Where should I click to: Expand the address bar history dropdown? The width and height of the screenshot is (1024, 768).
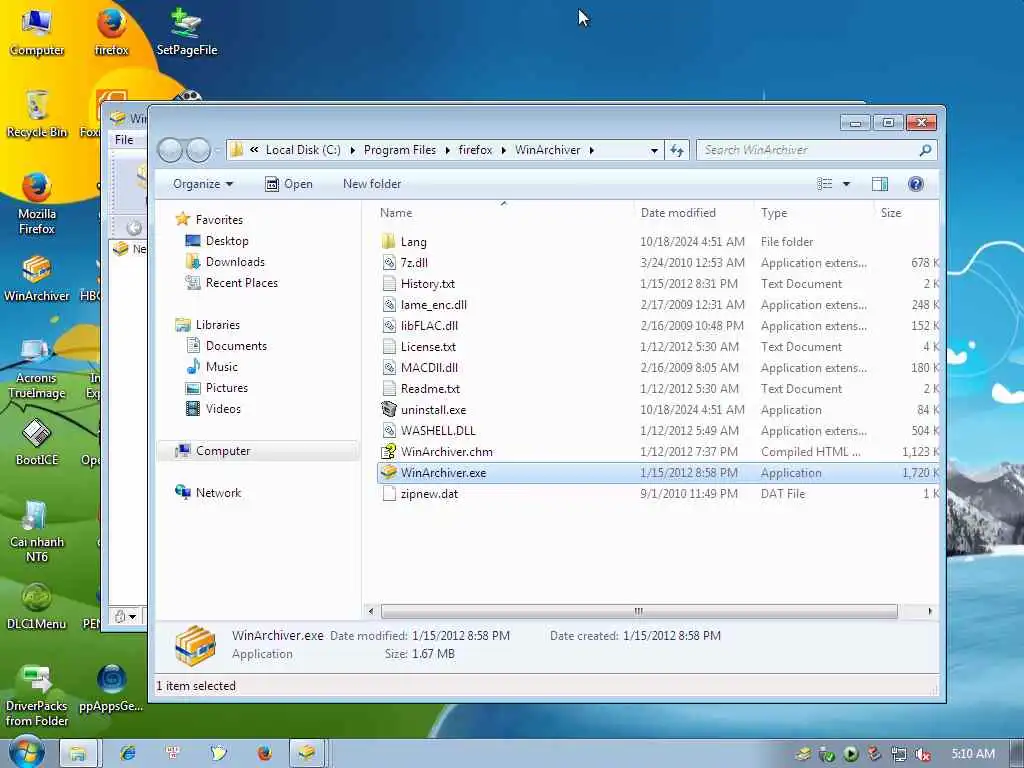coord(654,151)
